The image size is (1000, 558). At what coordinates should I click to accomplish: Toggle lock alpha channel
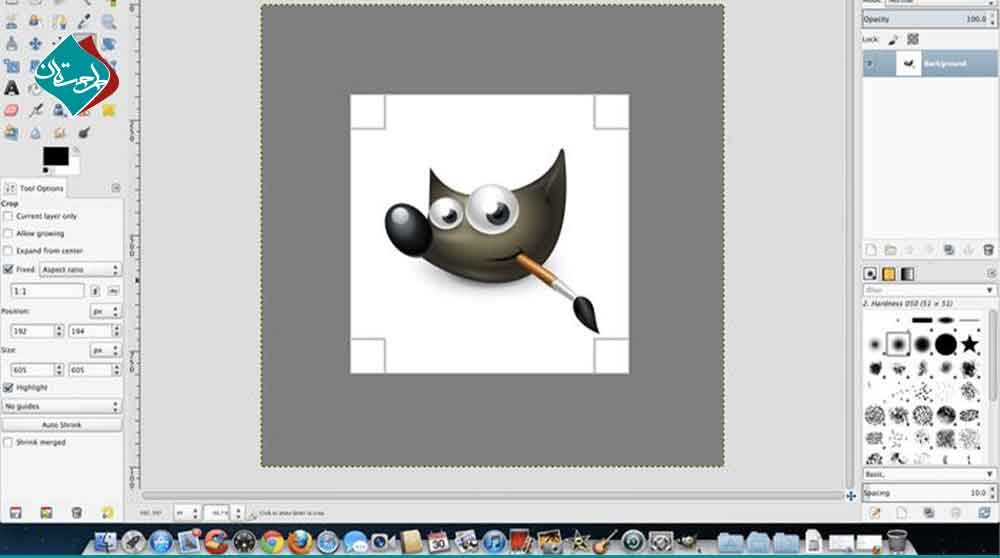tap(913, 40)
